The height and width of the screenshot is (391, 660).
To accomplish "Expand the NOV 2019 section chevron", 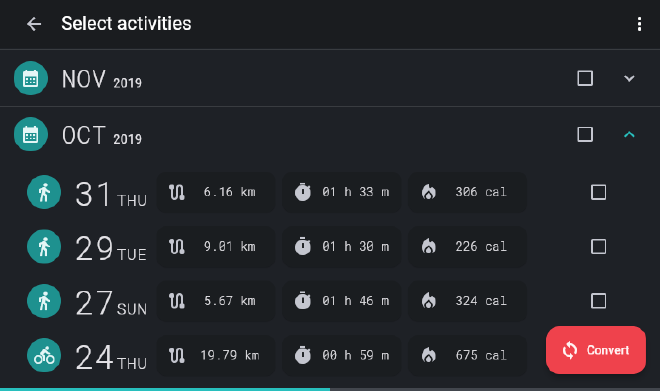I will point(629,78).
